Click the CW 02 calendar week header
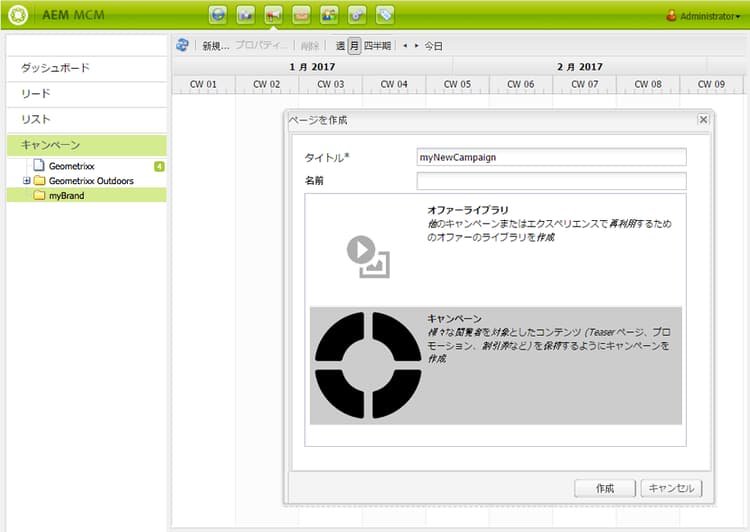The width and height of the screenshot is (750, 532). (x=266, y=84)
